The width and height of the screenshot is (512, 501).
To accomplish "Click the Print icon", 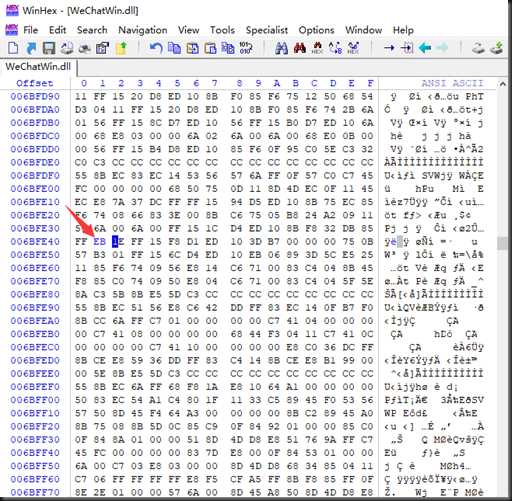I will pos(67,48).
